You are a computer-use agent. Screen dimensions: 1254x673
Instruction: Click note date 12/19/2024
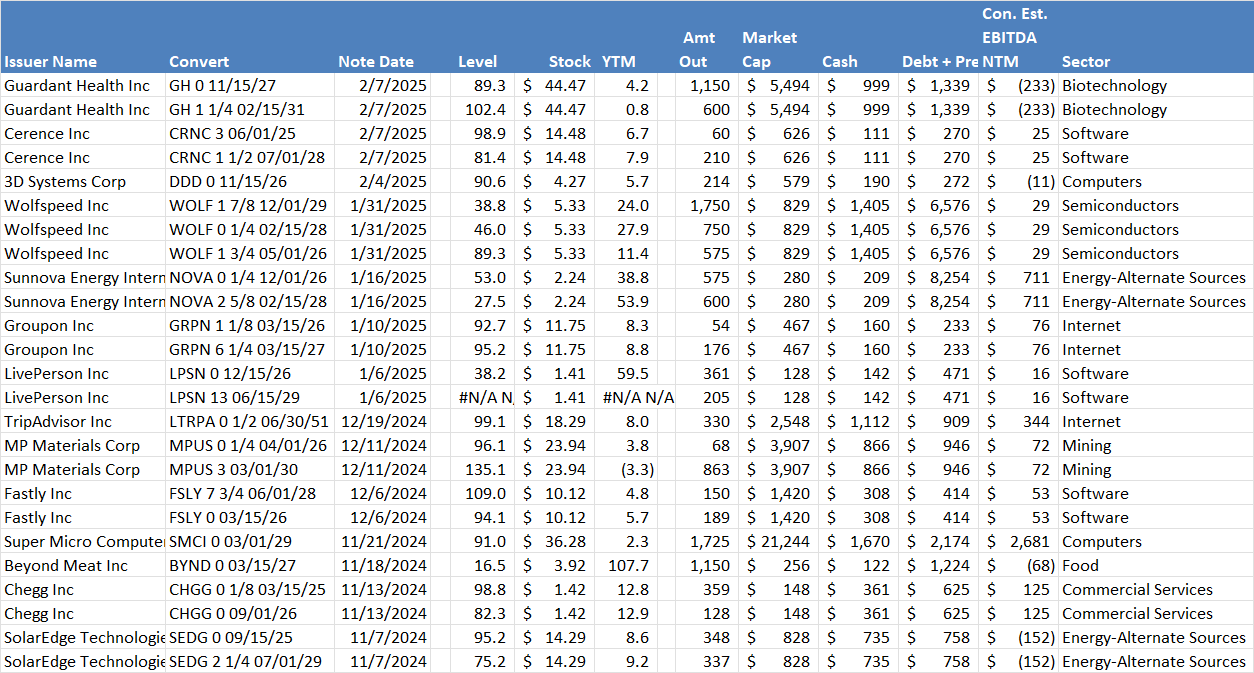(385, 422)
